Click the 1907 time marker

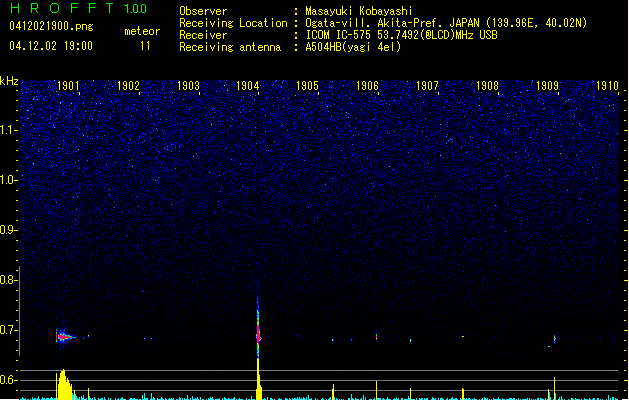pos(428,87)
